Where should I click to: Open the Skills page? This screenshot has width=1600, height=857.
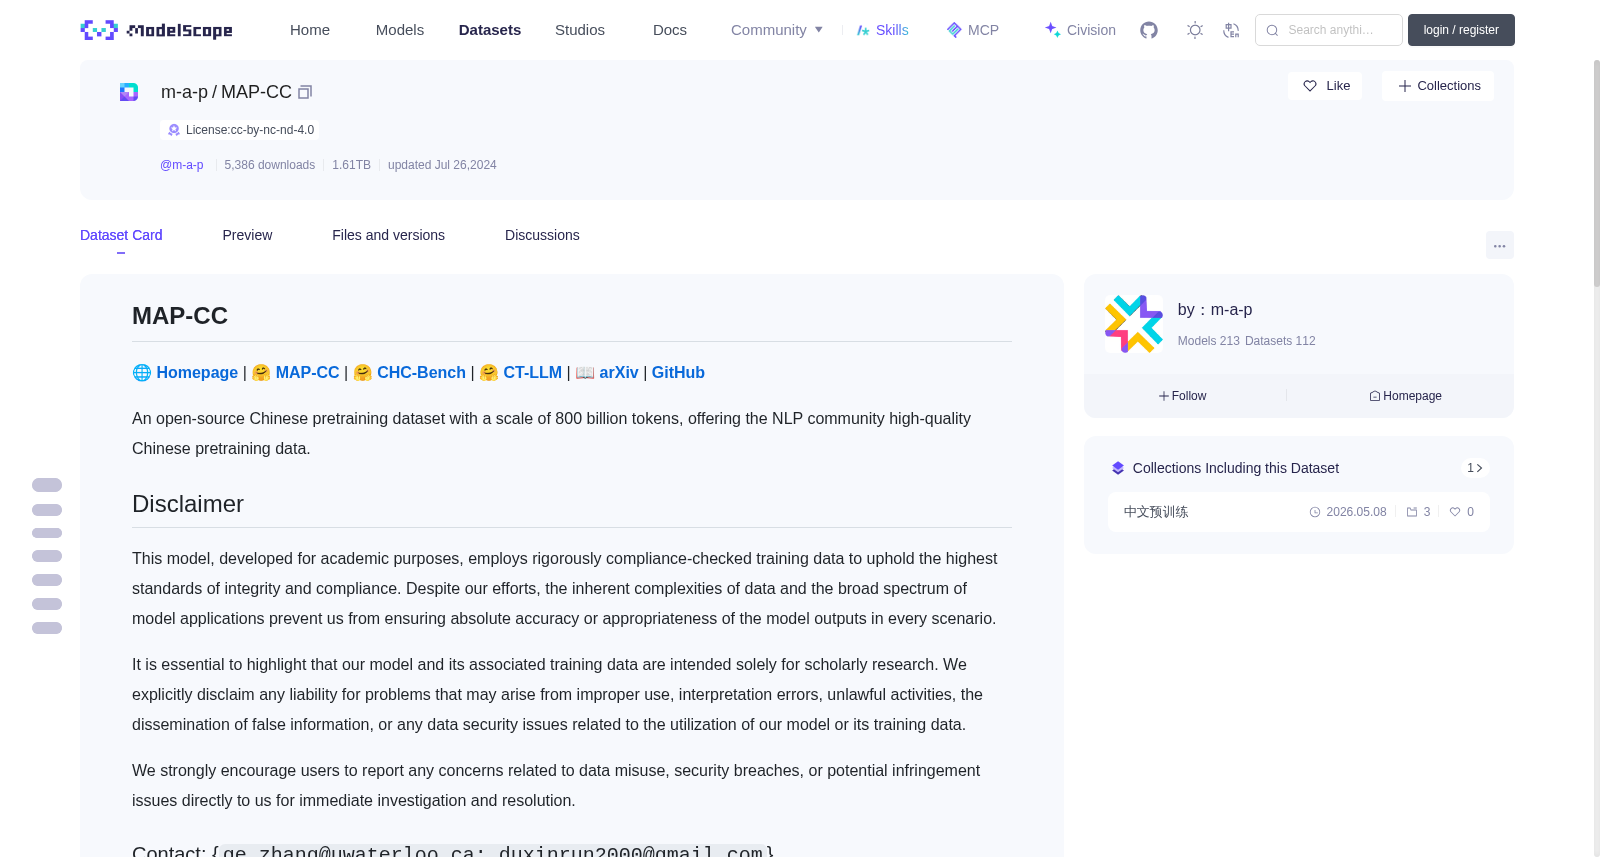point(882,30)
